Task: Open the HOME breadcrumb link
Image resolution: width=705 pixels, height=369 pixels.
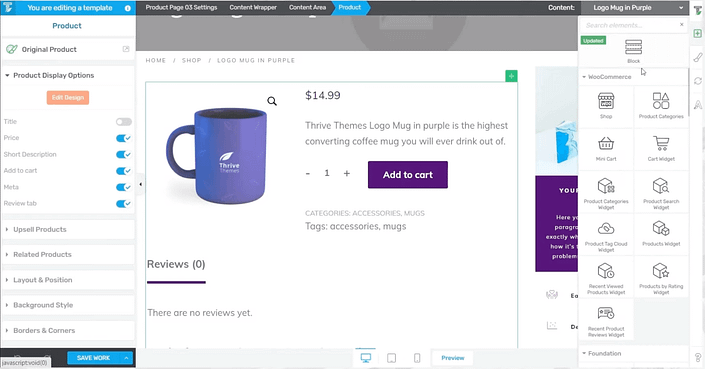Action: pyautogui.click(x=156, y=60)
